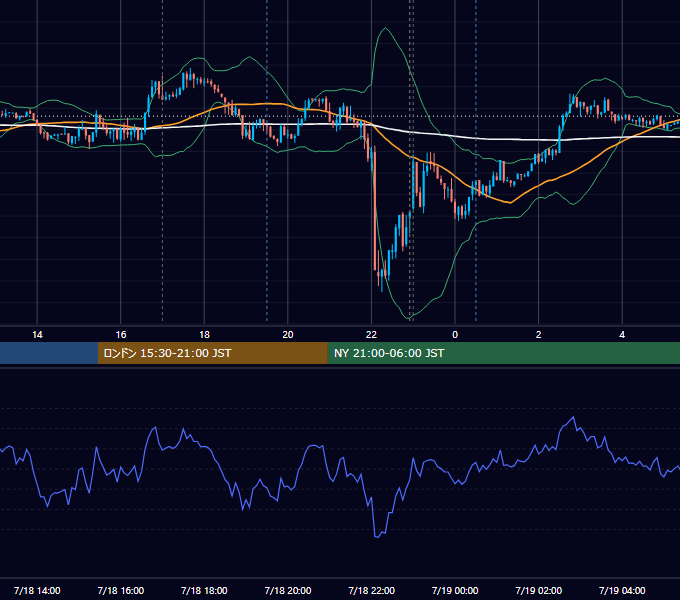Click the oscillator line's lowest trough
680x600 pixels.
click(376, 537)
